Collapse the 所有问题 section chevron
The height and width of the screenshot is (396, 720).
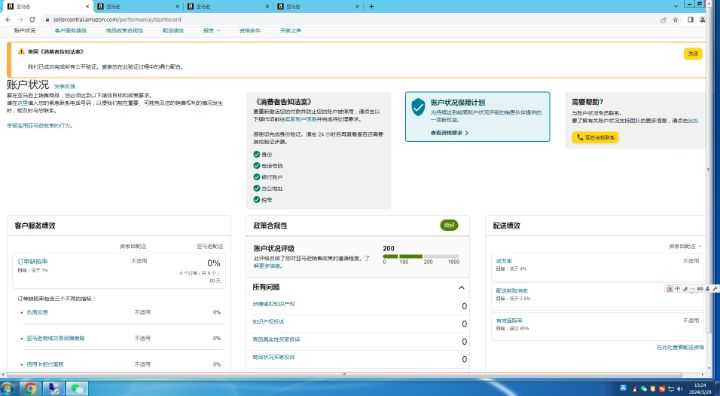[461, 288]
